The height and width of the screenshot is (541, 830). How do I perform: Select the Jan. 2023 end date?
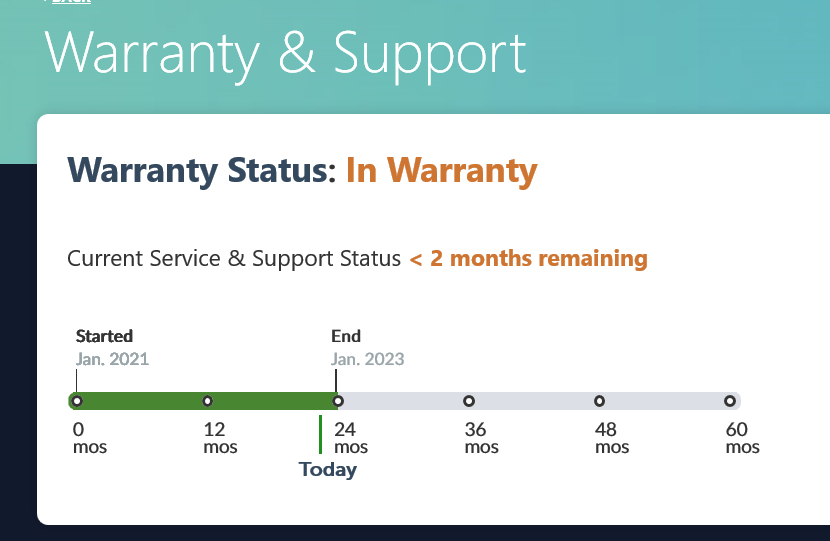point(367,358)
